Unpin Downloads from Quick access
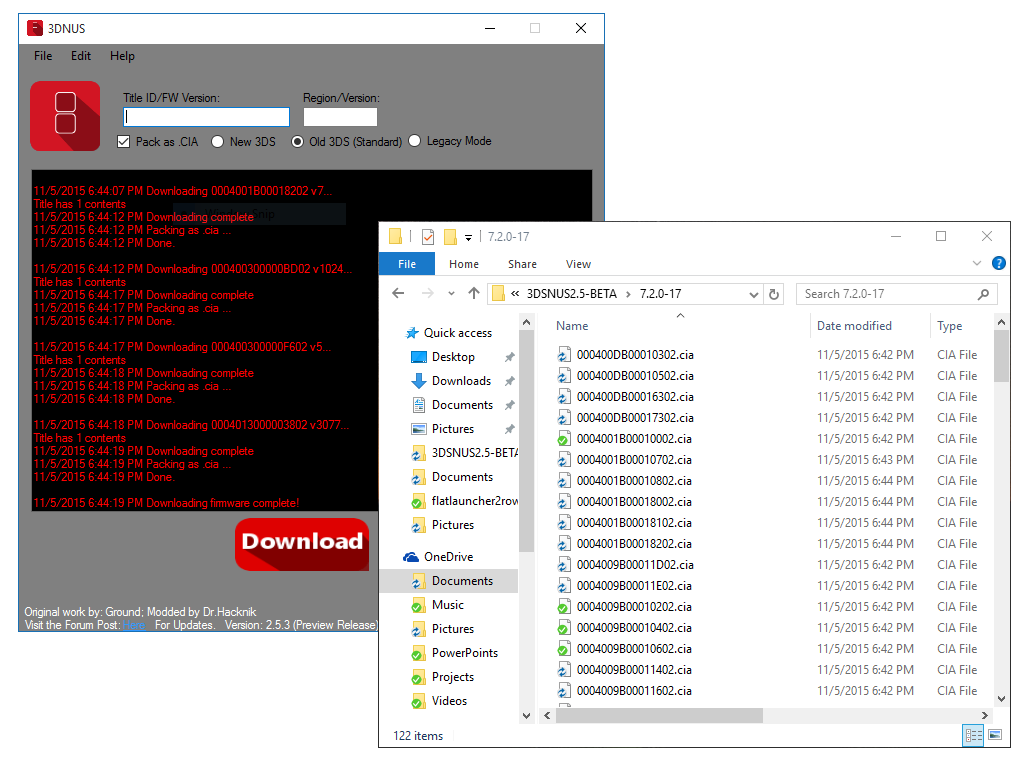 (509, 381)
